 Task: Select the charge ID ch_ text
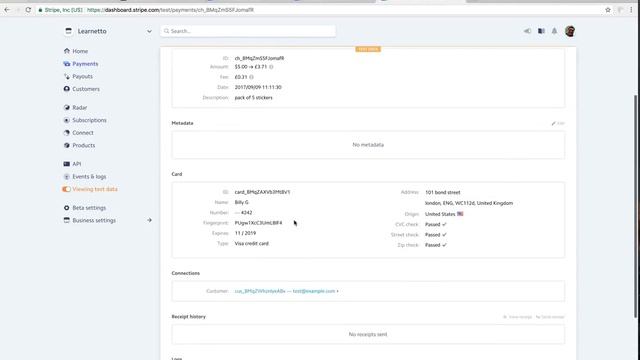[x=259, y=58]
